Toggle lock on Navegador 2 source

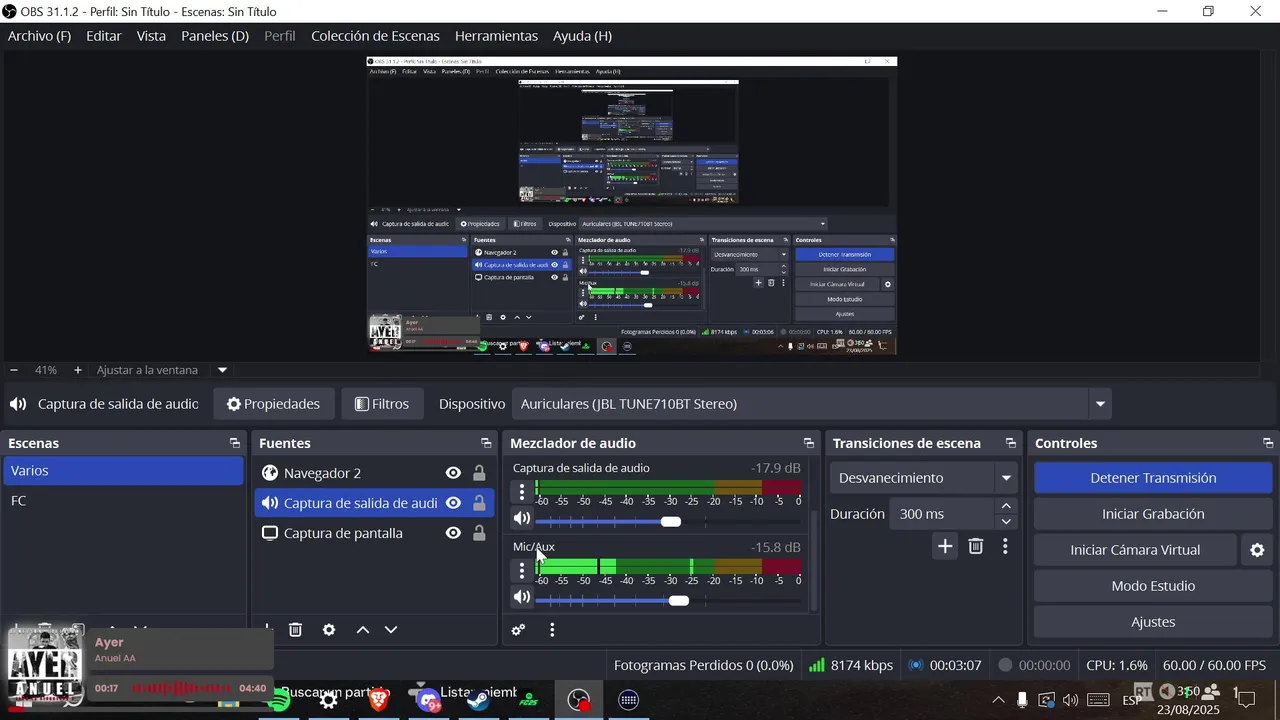point(479,473)
